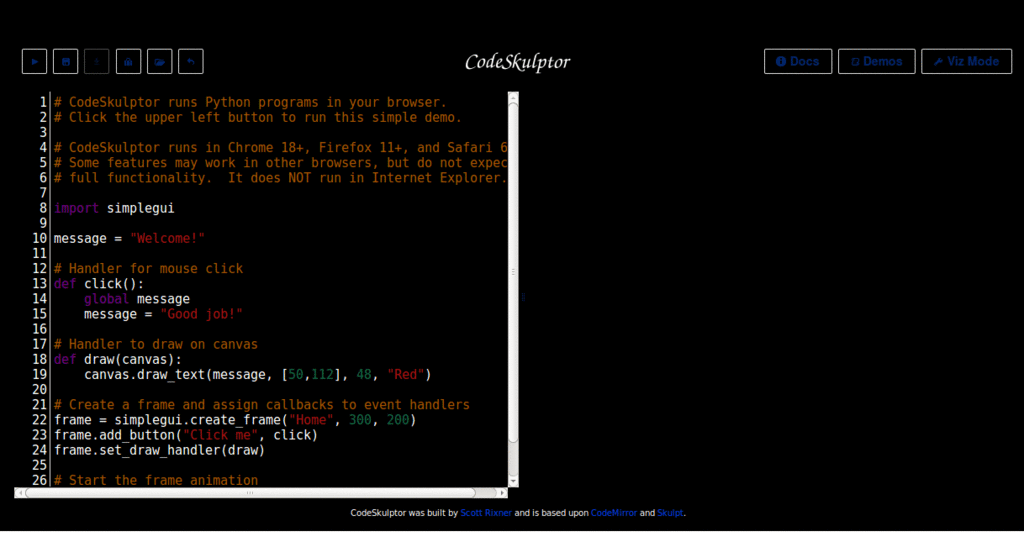Click the dimmed download icon in the toolbar

point(97,61)
